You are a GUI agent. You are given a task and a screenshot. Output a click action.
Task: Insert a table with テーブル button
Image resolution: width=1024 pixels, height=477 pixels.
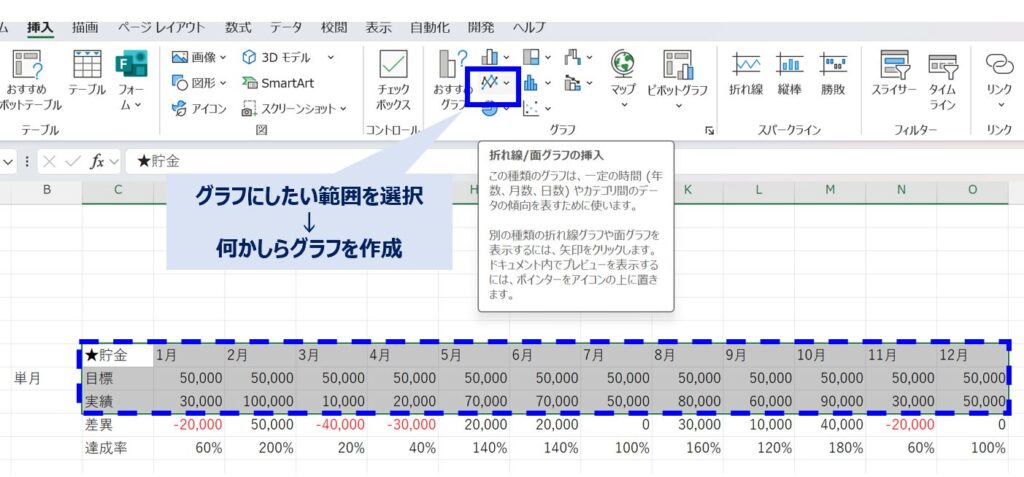[x=87, y=74]
